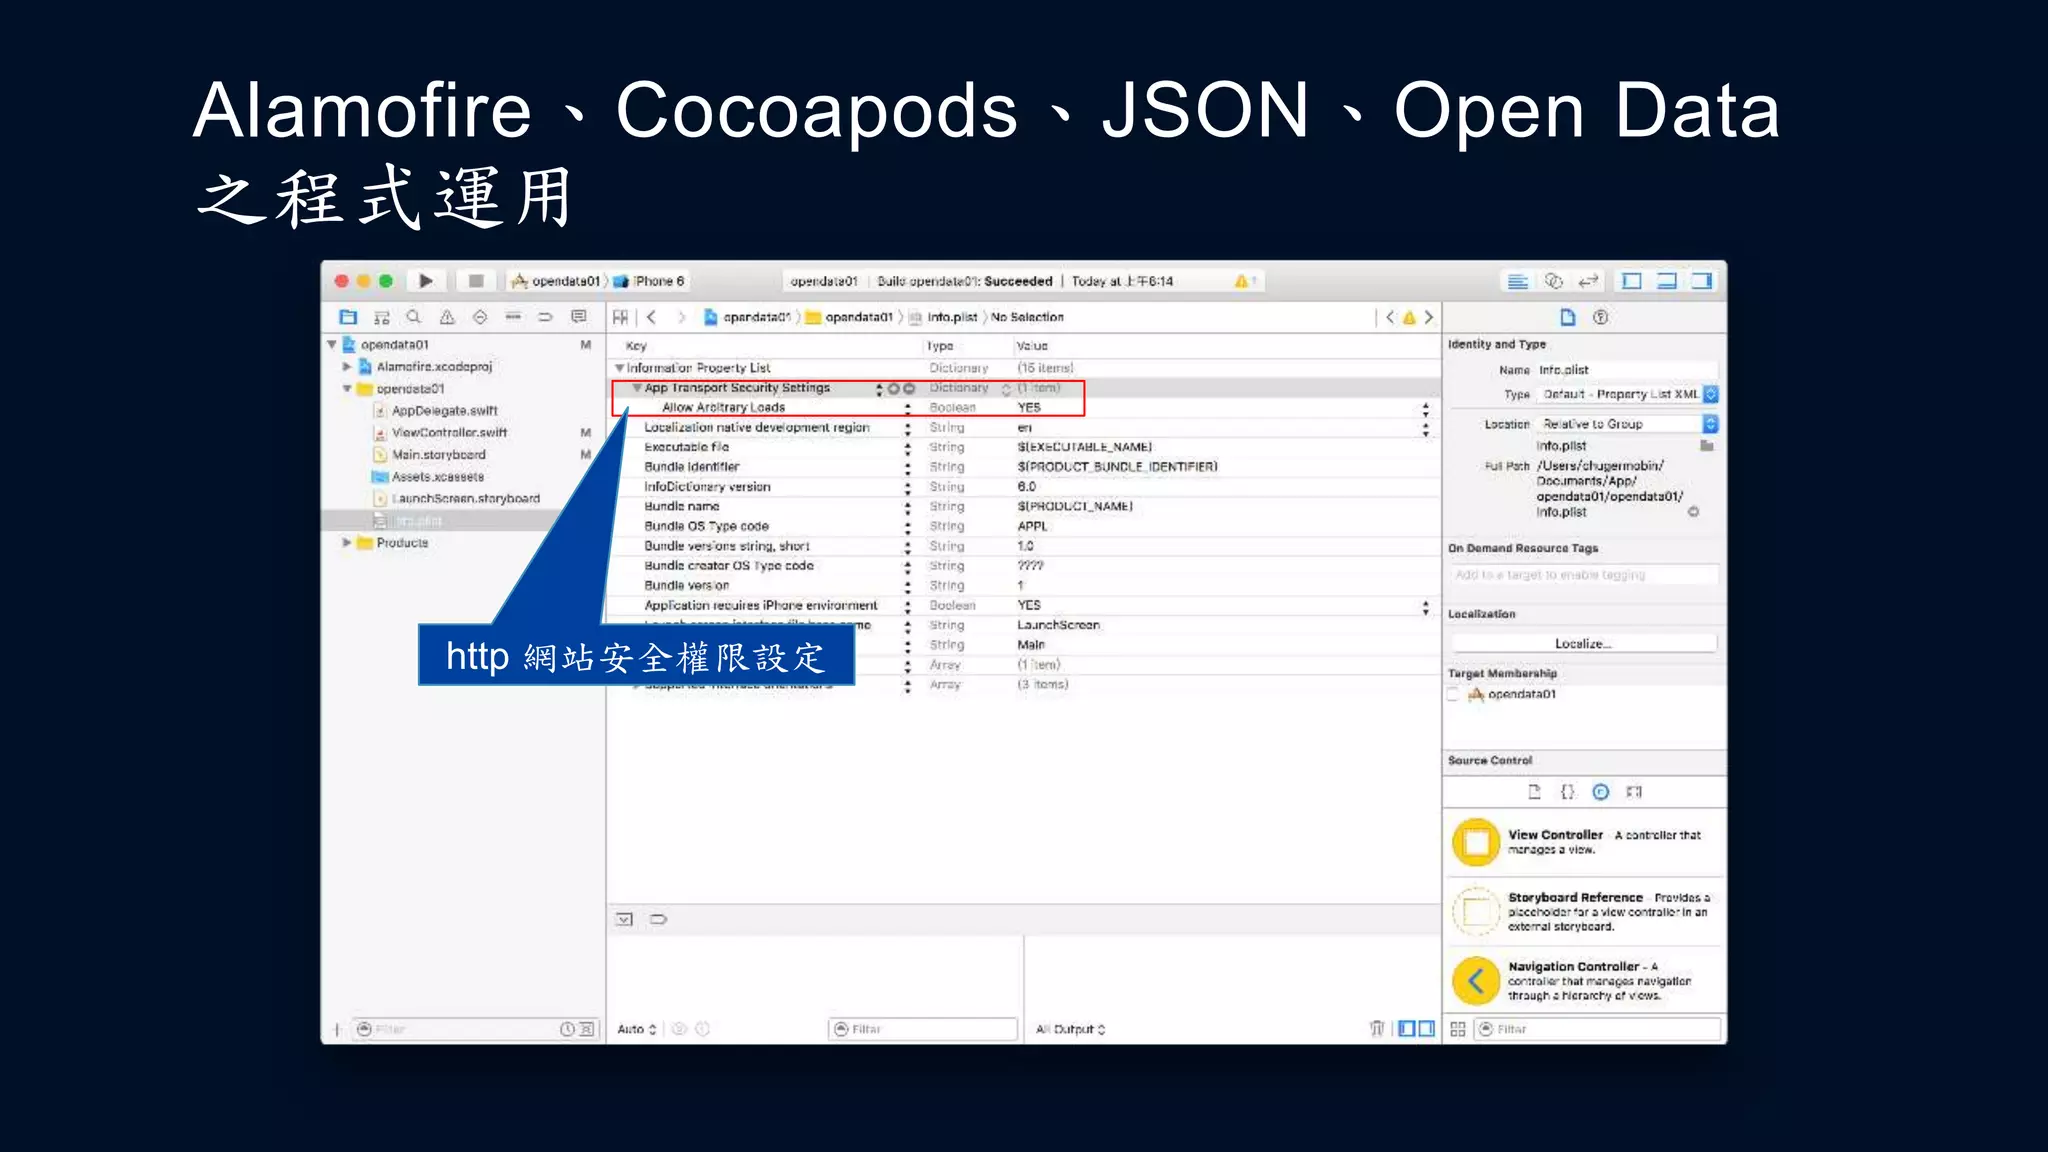Open the Type dropdown, Default - Property List XML
Viewport: 2048px width, 1152px height.
tap(1627, 394)
